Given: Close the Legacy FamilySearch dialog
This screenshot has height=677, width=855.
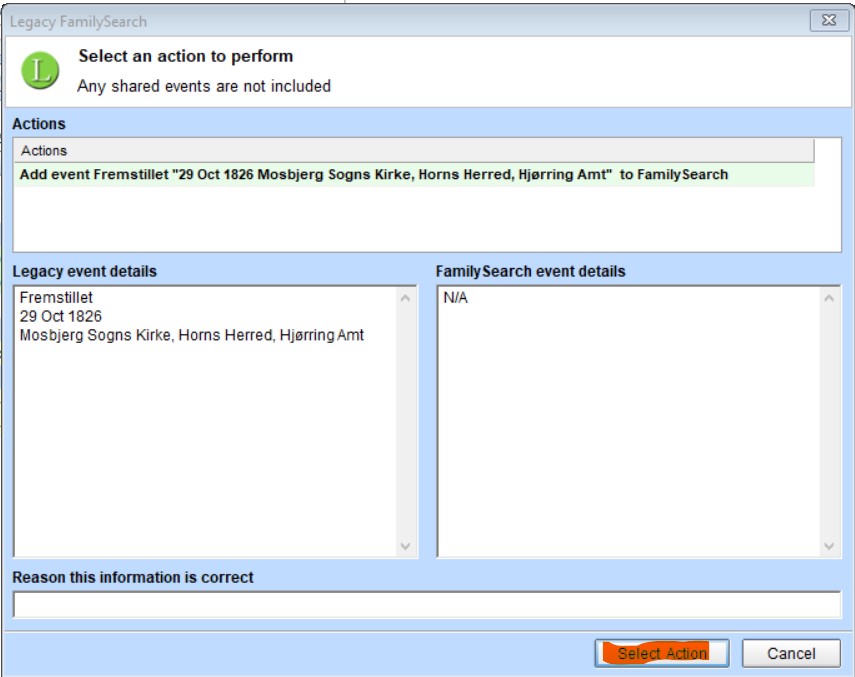Looking at the screenshot, I should pos(829,20).
